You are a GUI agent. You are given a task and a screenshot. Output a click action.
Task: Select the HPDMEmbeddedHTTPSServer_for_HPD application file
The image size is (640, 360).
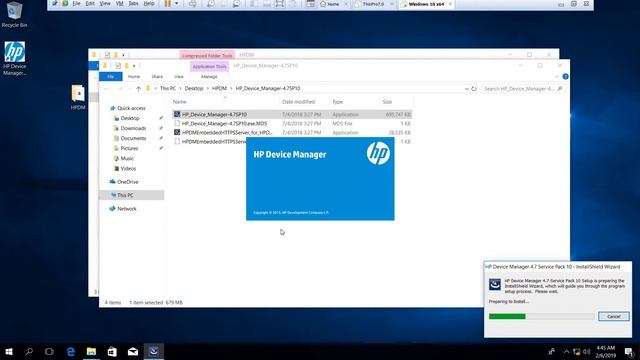coord(292,133)
